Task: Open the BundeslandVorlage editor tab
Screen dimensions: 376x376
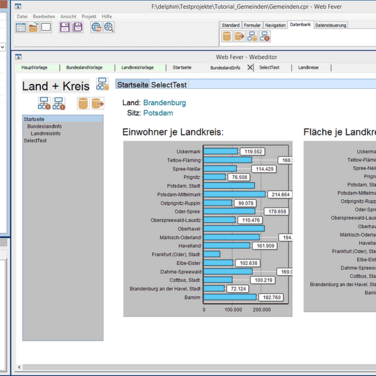Action: pos(84,68)
